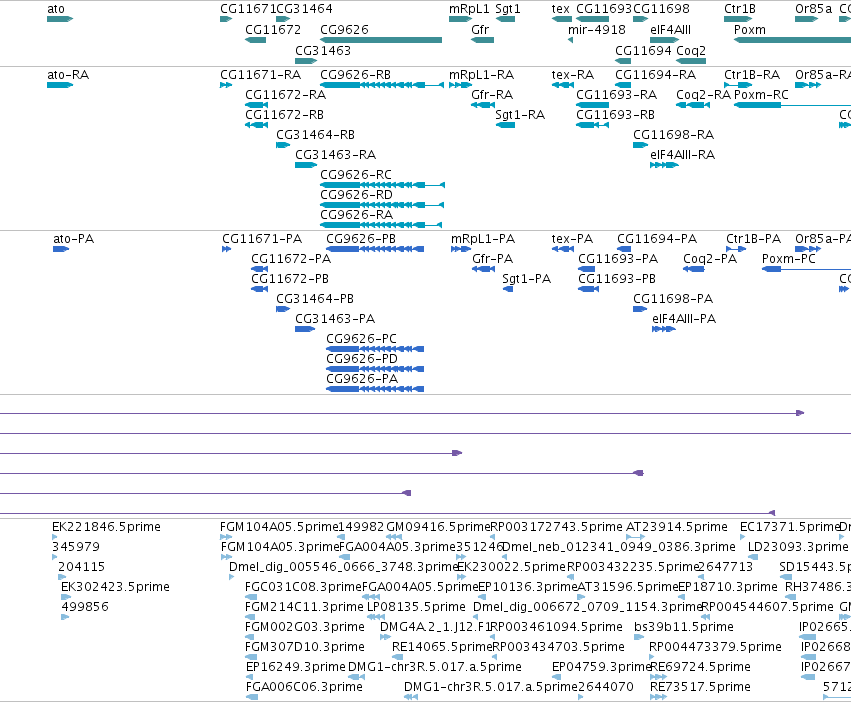Click the mRpL1-RA transcript label
851x702 pixels.
pos(481,74)
